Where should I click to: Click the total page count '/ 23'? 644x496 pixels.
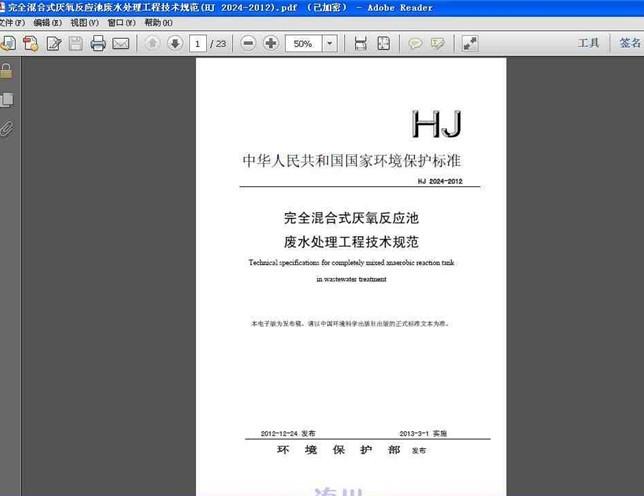tap(218, 44)
